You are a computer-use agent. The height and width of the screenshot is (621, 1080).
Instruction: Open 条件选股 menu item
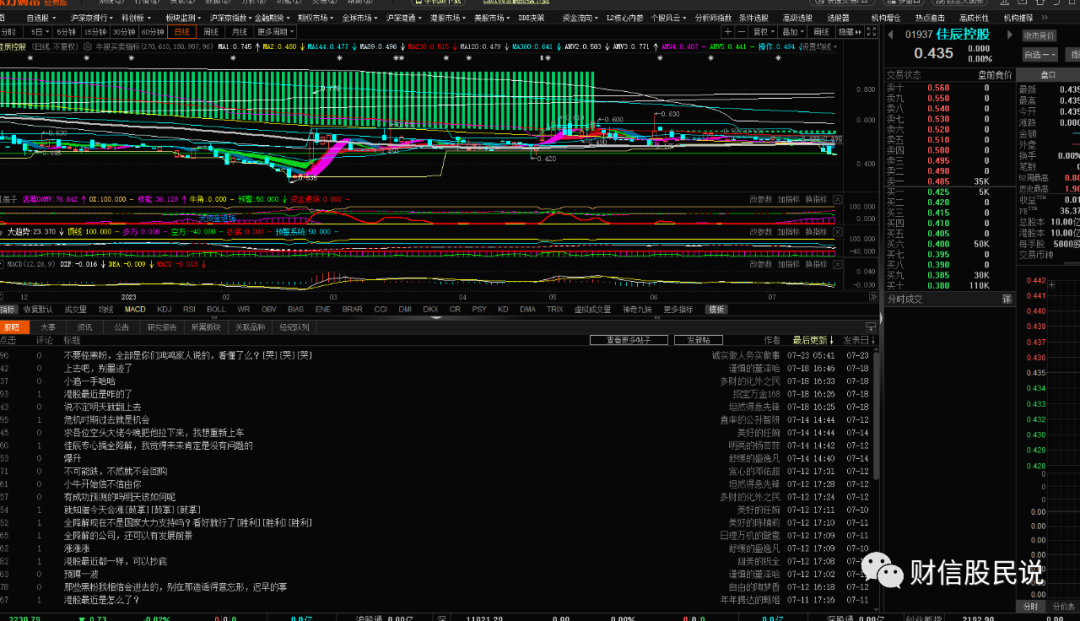tap(754, 18)
